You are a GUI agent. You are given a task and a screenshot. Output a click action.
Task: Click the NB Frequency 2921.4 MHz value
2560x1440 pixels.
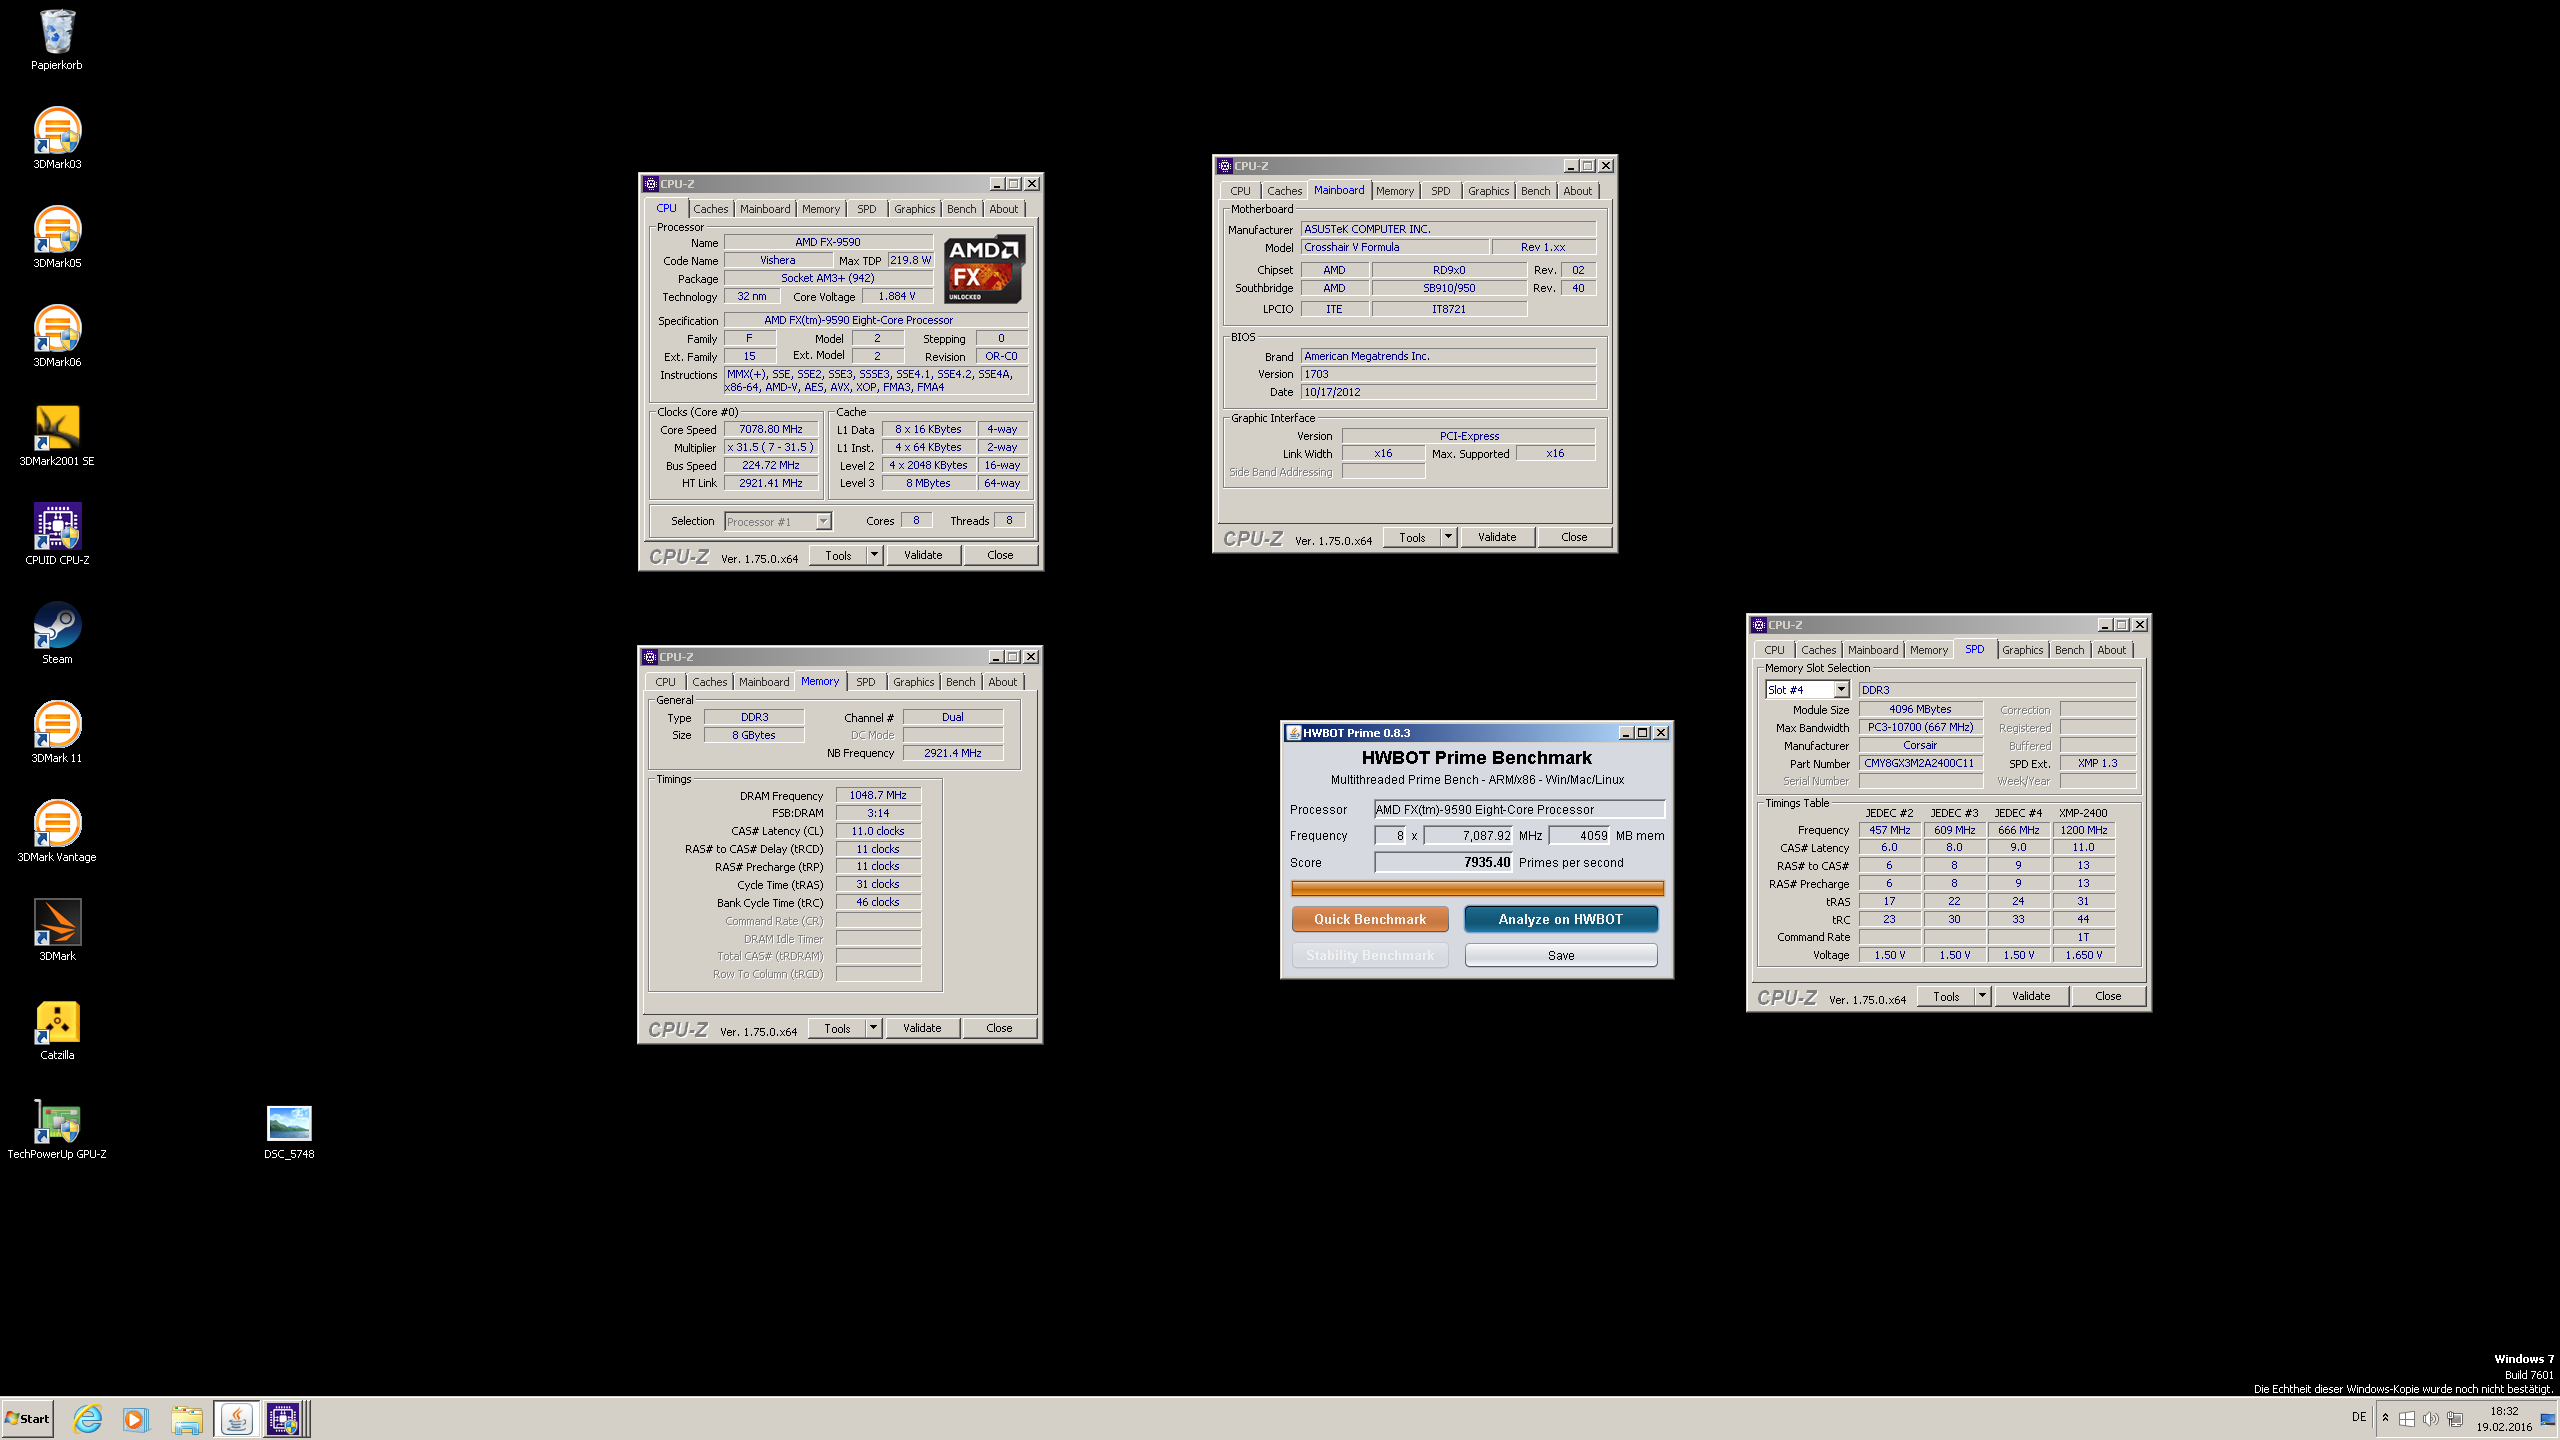[952, 753]
